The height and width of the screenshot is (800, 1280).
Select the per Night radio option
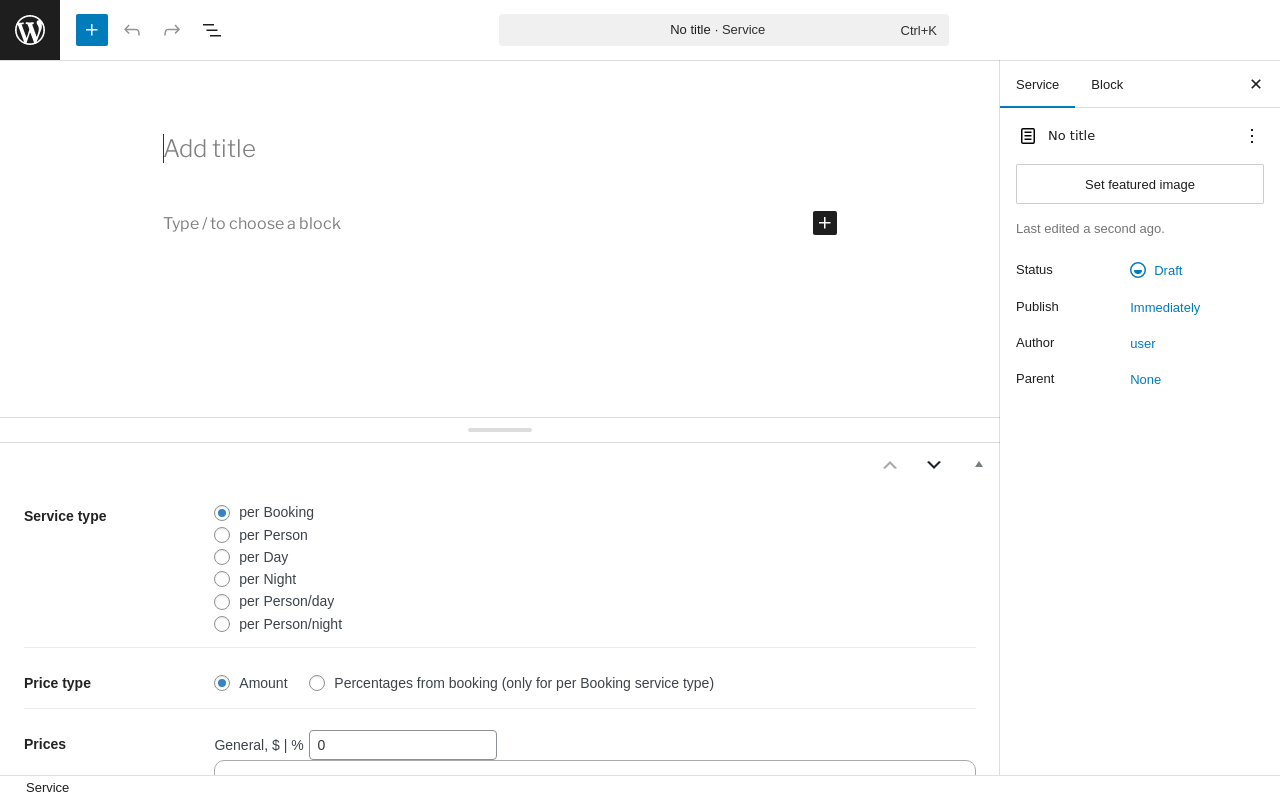point(222,579)
